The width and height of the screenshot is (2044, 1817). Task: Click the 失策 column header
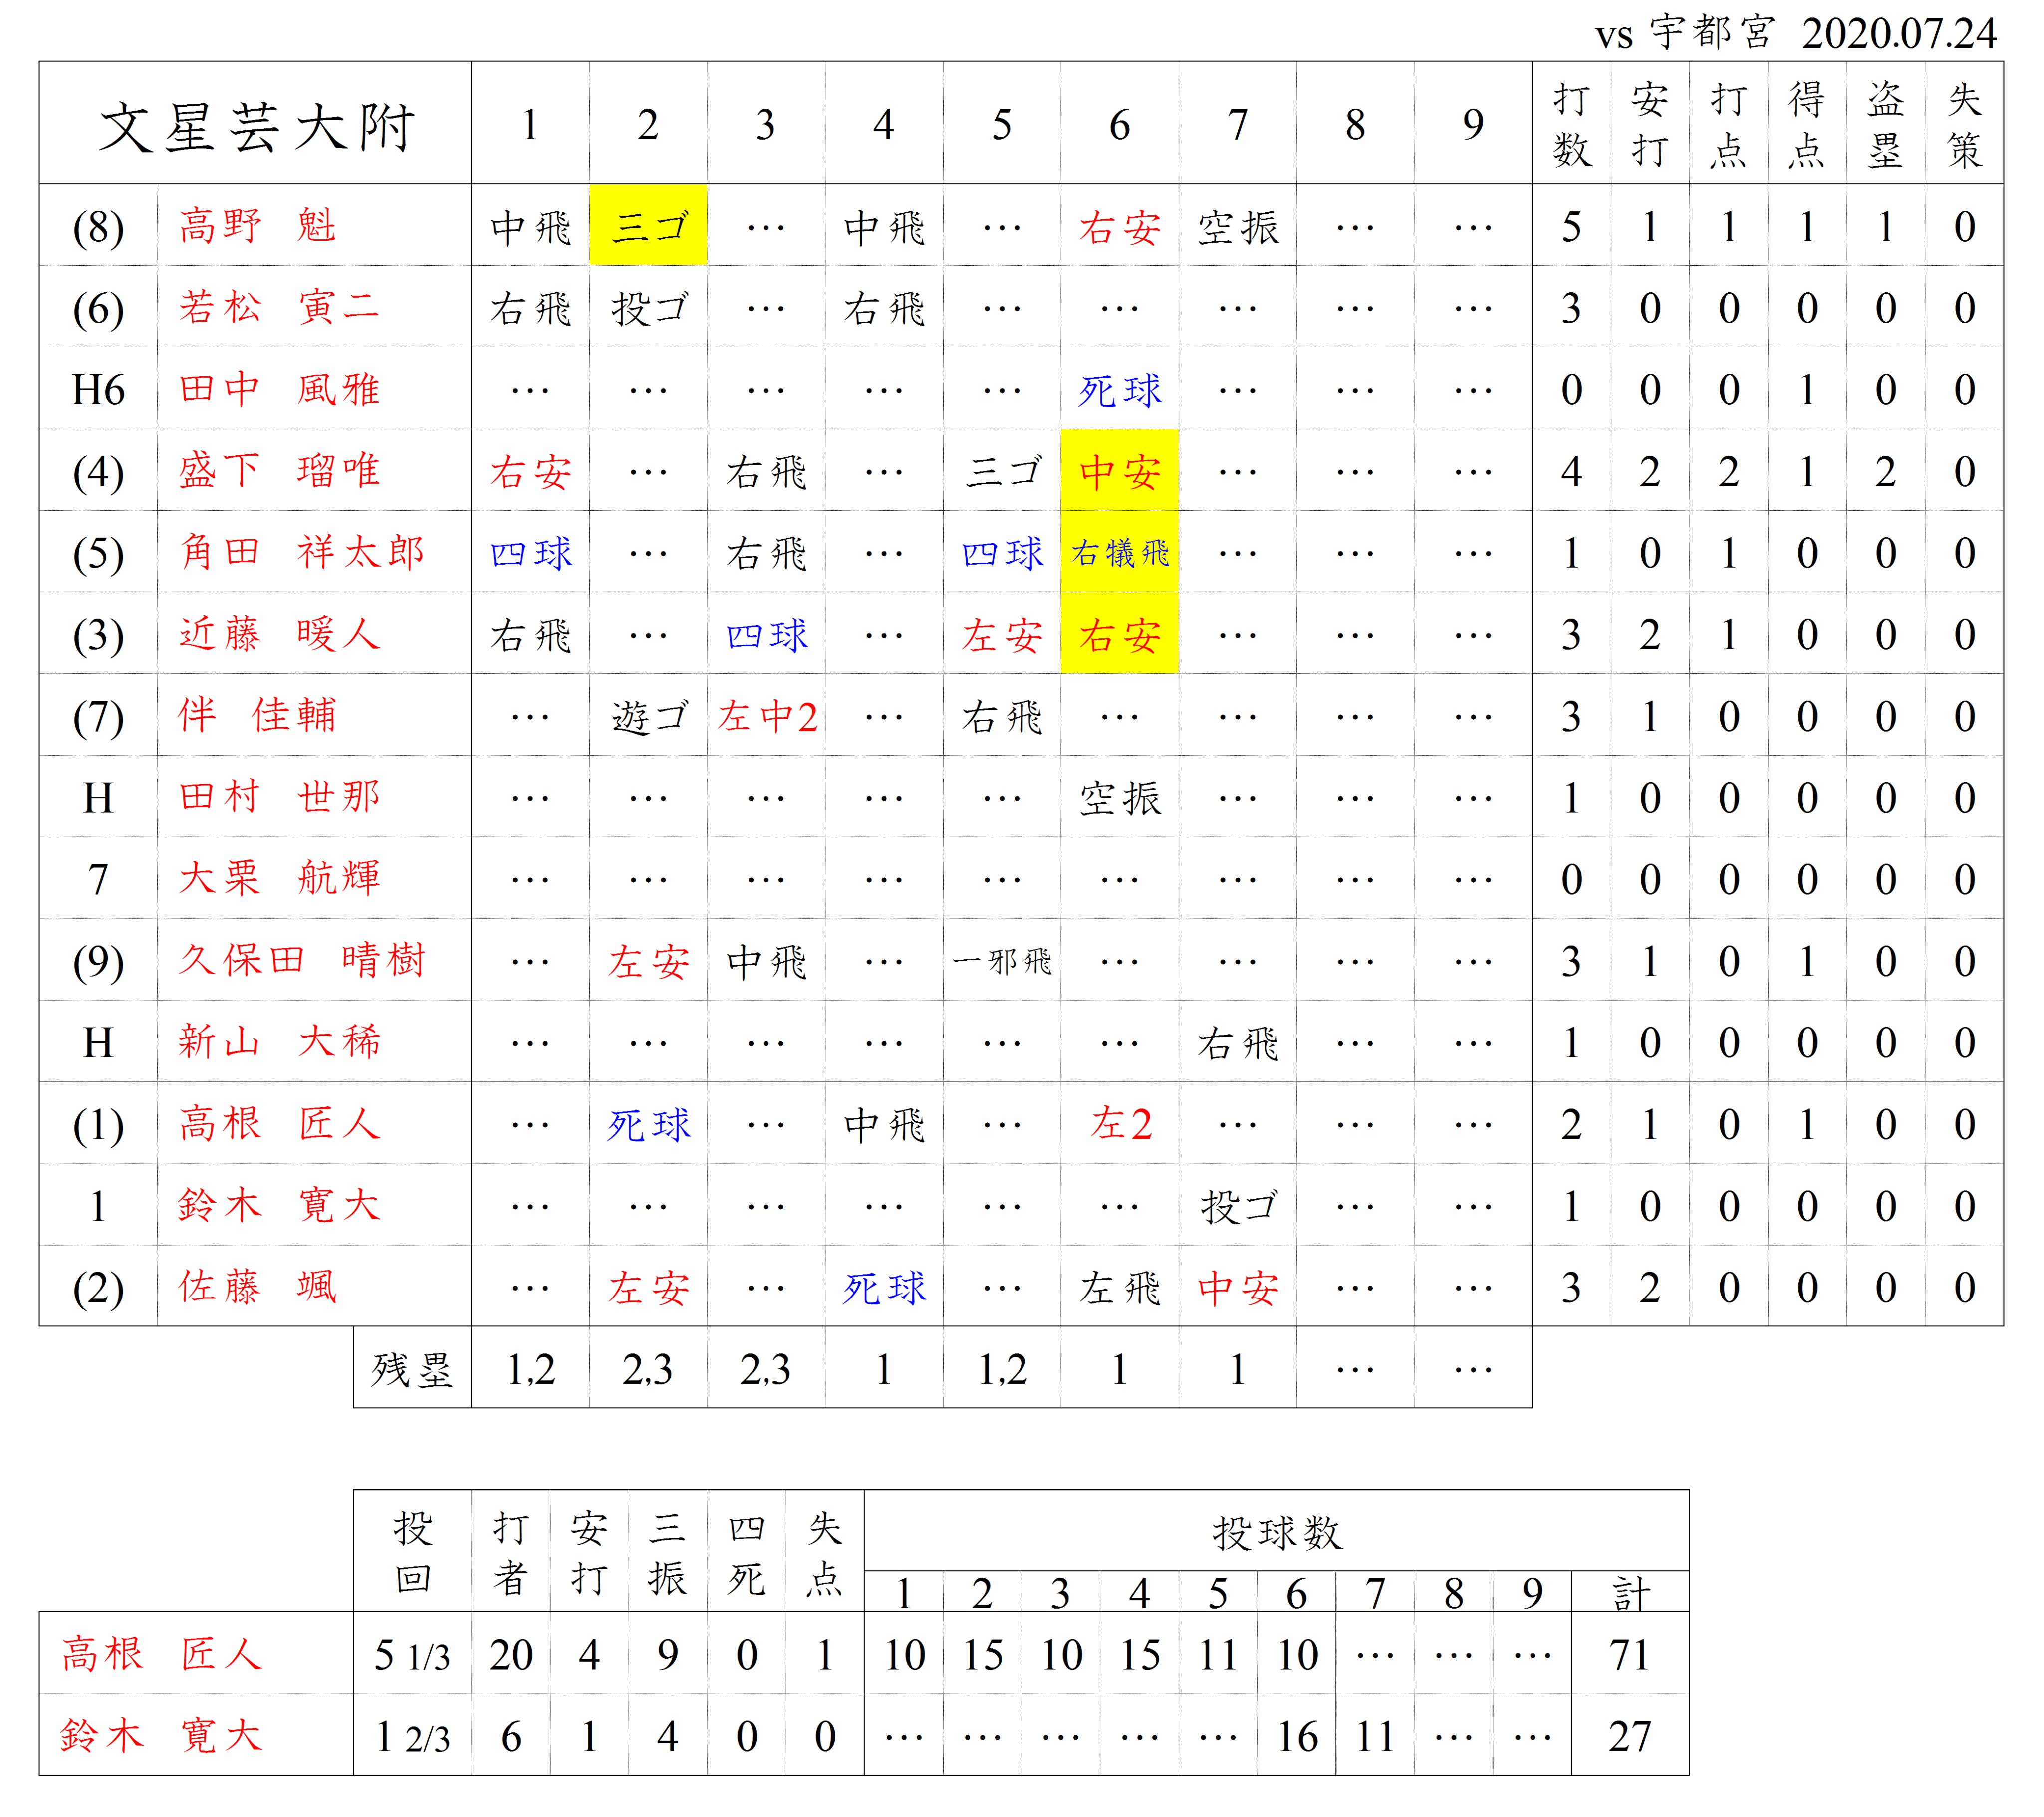[x=1964, y=124]
